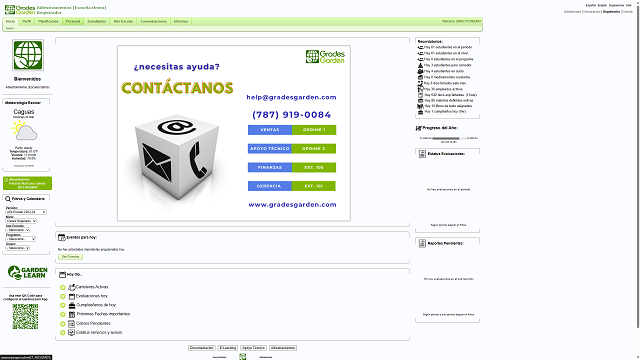Viewport: 640px width, 360px height.
Task: Click the Progreso del Año progress bar
Action: click(x=449, y=138)
